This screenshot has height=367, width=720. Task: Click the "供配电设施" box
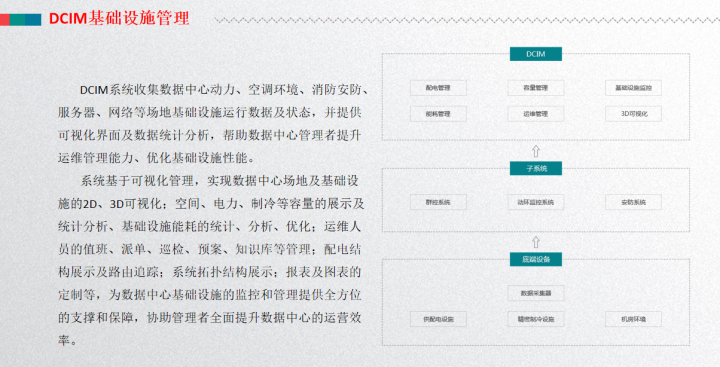click(x=438, y=319)
